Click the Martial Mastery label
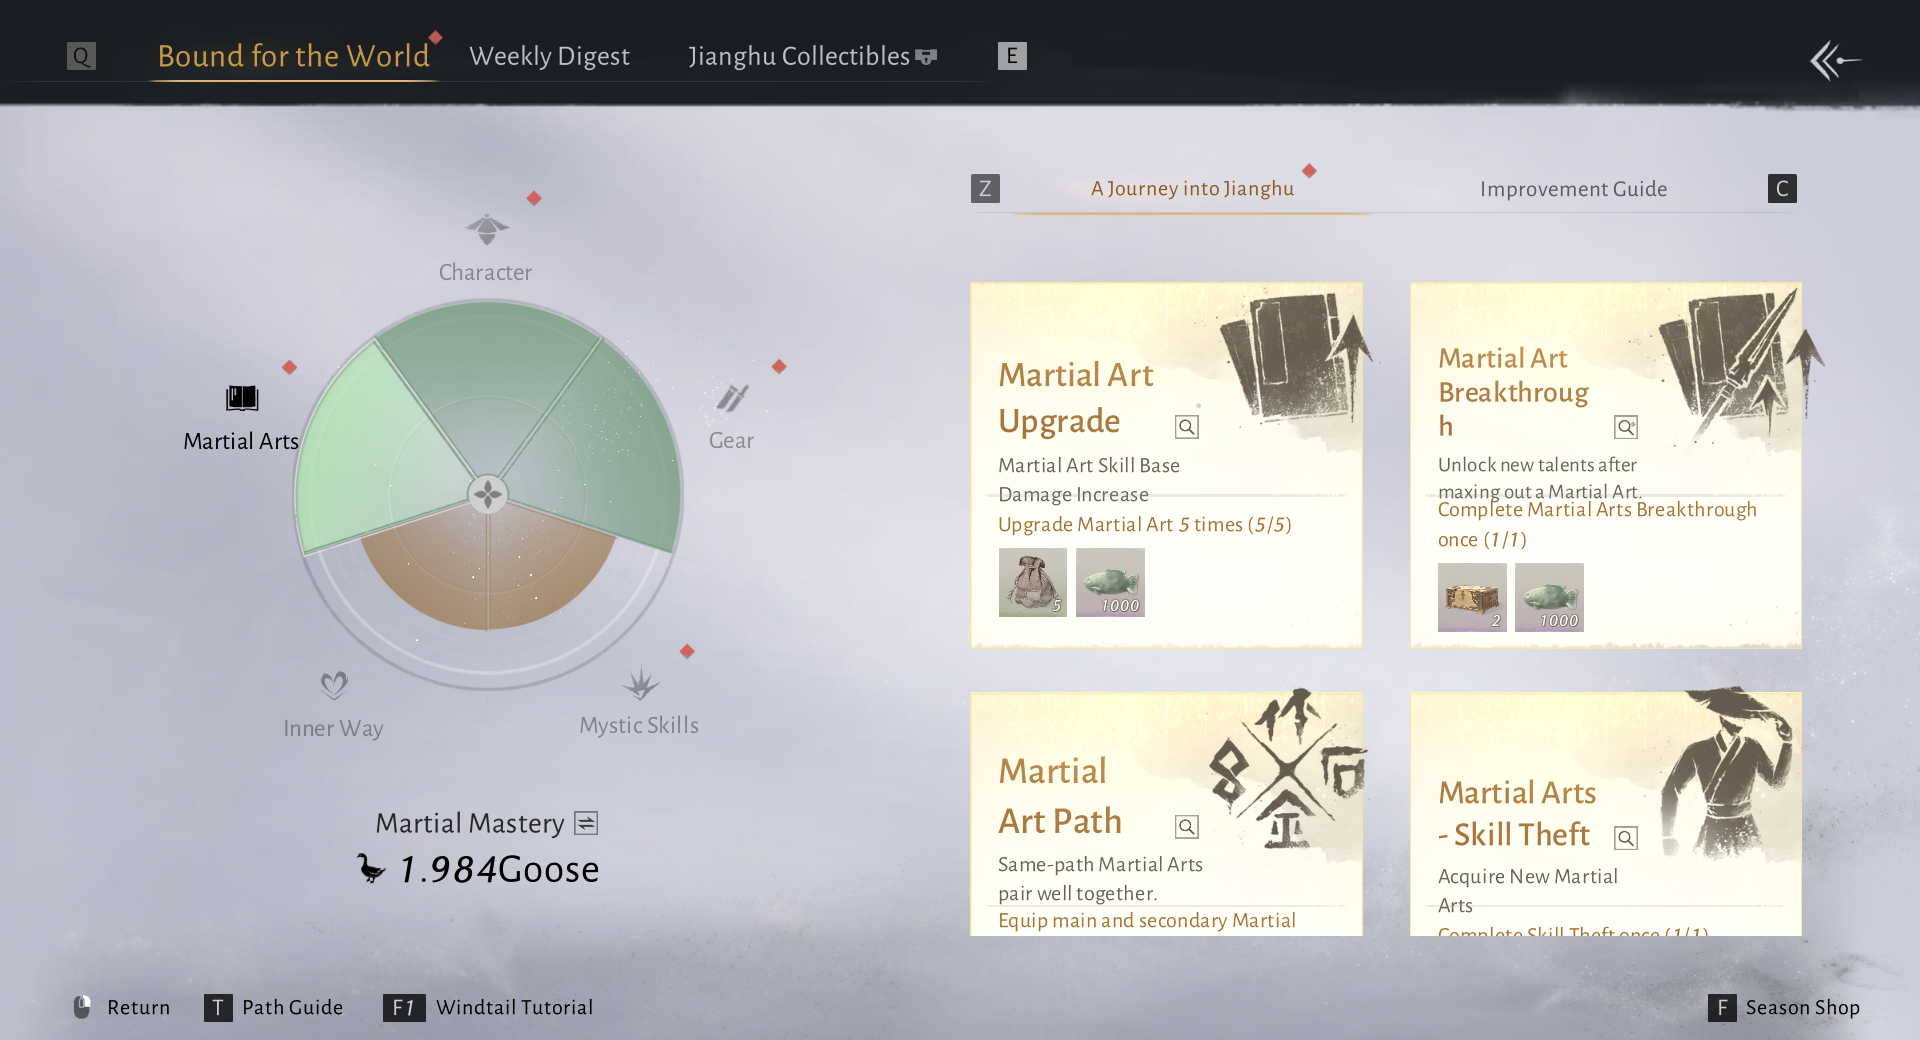This screenshot has height=1040, width=1920. point(470,823)
